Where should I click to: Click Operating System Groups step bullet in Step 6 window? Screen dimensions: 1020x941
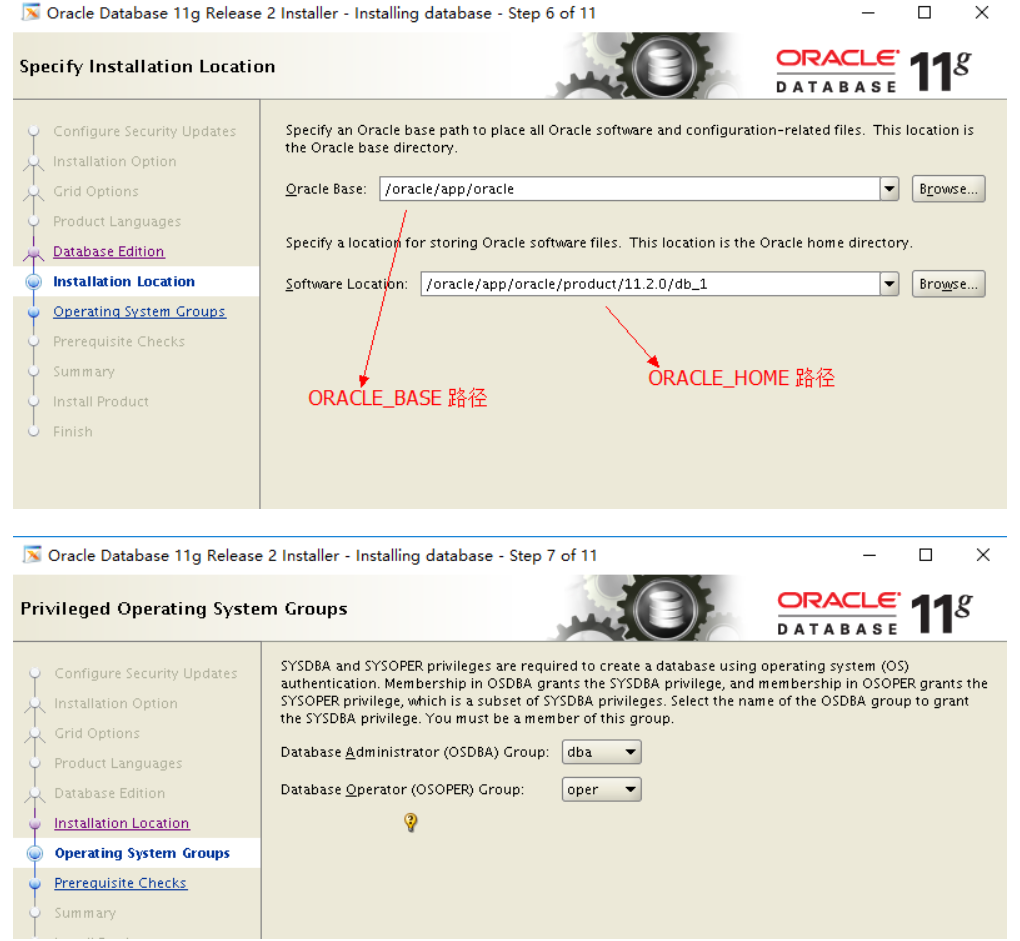[34, 312]
